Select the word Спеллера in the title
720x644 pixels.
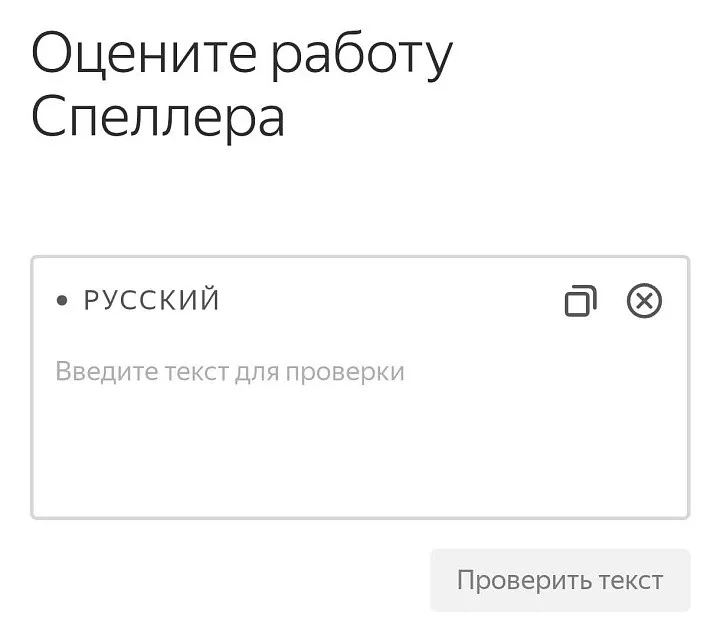pyautogui.click(x=158, y=119)
